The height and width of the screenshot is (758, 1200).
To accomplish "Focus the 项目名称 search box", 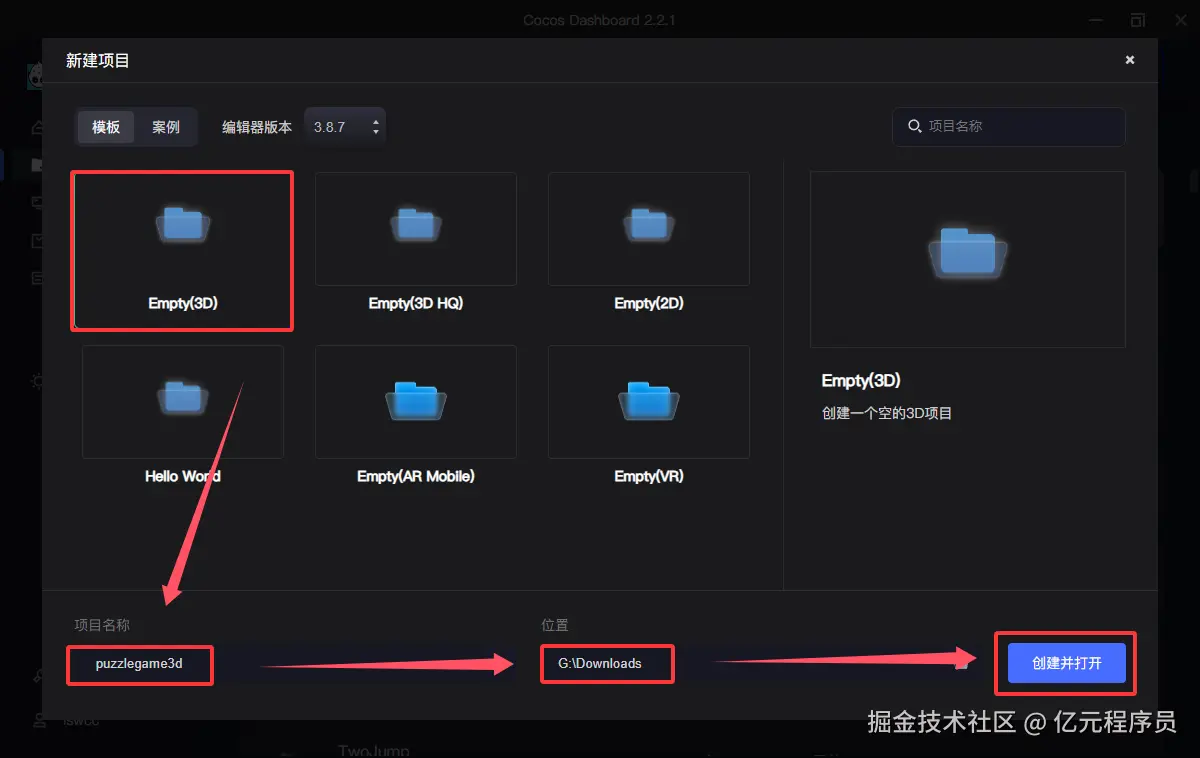I will pos(1008,126).
